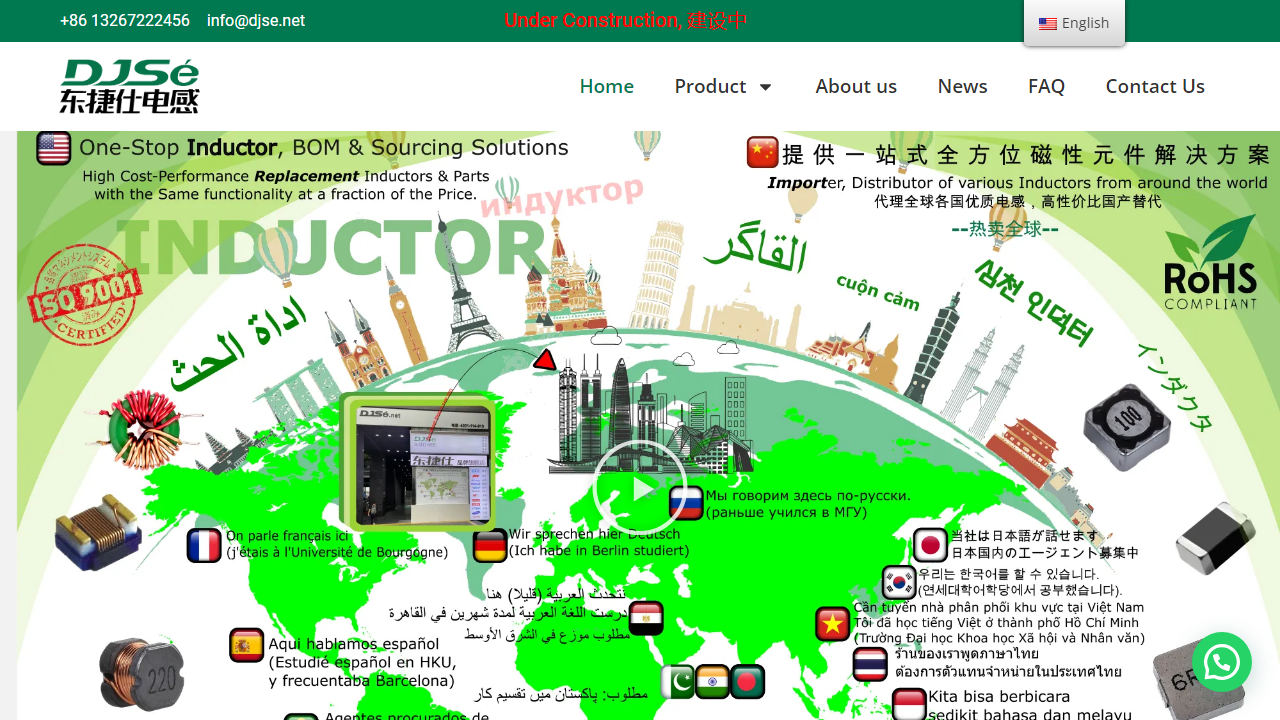Click the Thai flag icon
Screen dimensions: 1280x720
[x=870, y=665]
